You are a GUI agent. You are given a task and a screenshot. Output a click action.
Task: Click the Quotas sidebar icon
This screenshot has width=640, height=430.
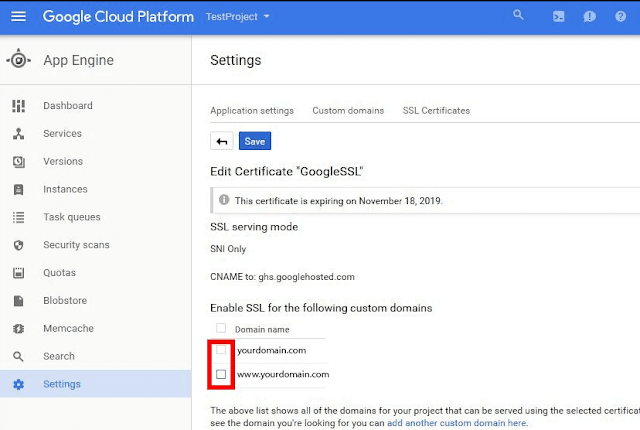tap(18, 273)
